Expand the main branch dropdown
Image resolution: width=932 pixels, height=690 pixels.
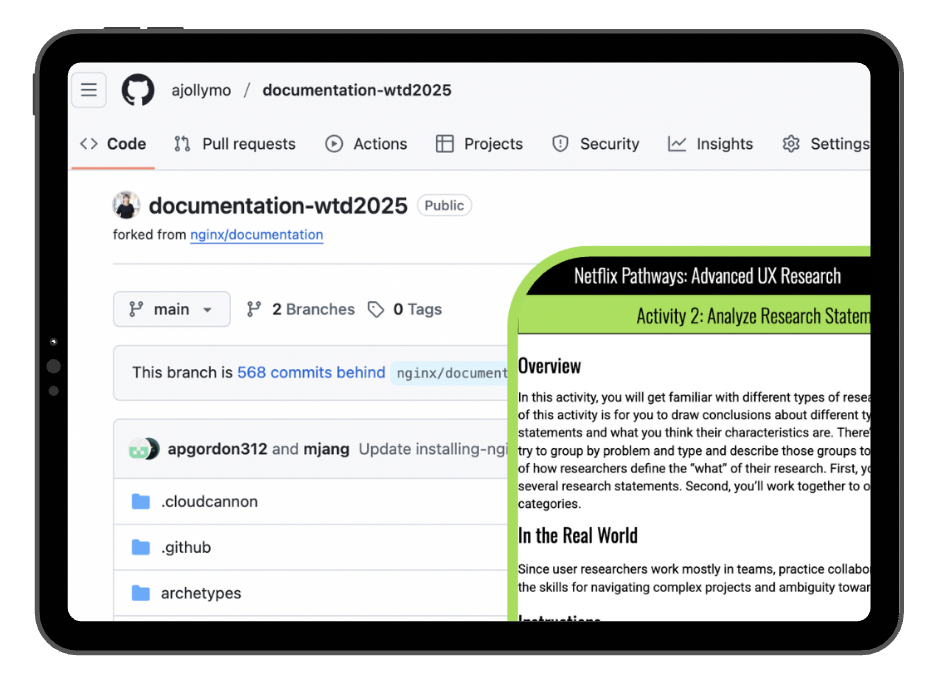pos(172,309)
